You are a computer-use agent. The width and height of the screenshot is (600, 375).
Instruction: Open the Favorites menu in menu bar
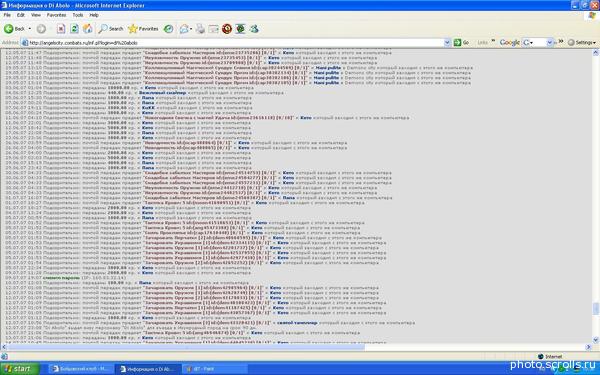point(56,15)
